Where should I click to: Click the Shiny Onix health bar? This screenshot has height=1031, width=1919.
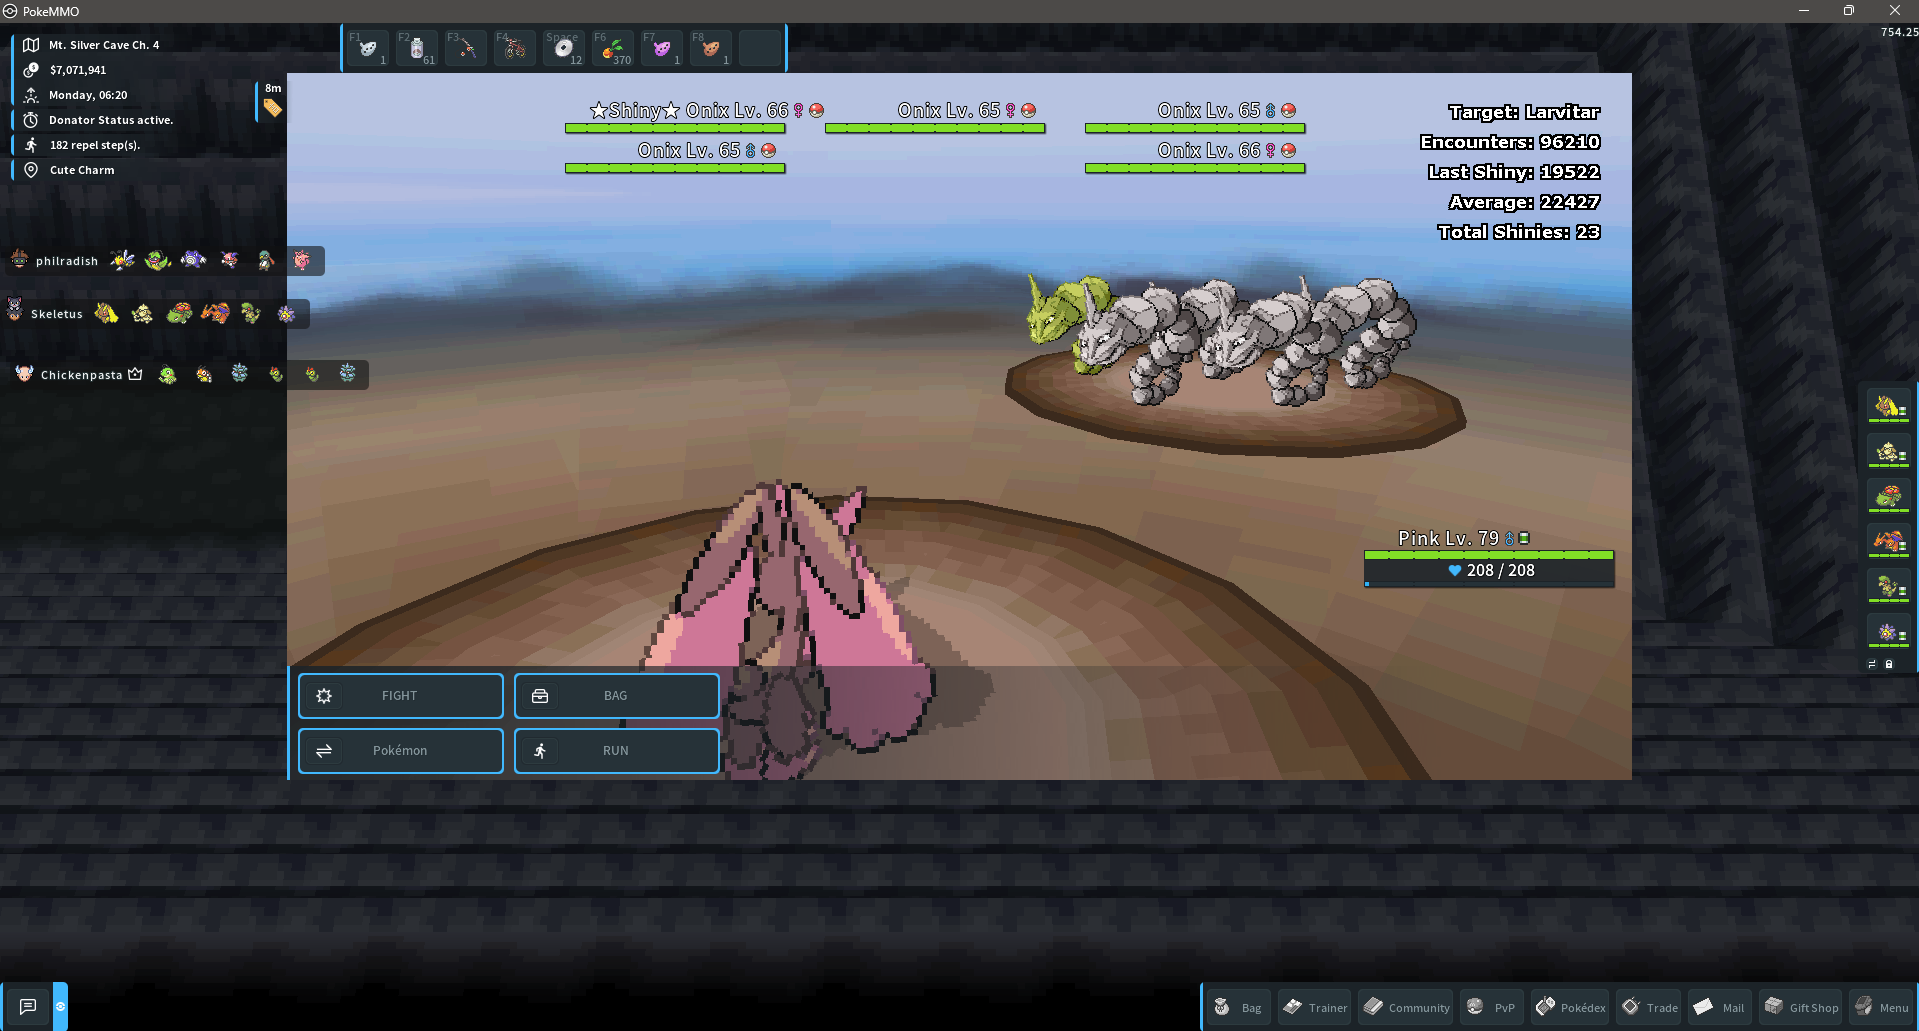coord(675,128)
